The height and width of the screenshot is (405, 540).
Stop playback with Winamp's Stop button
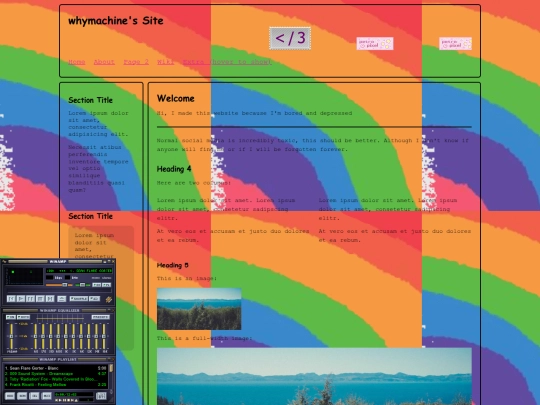pos(40,299)
